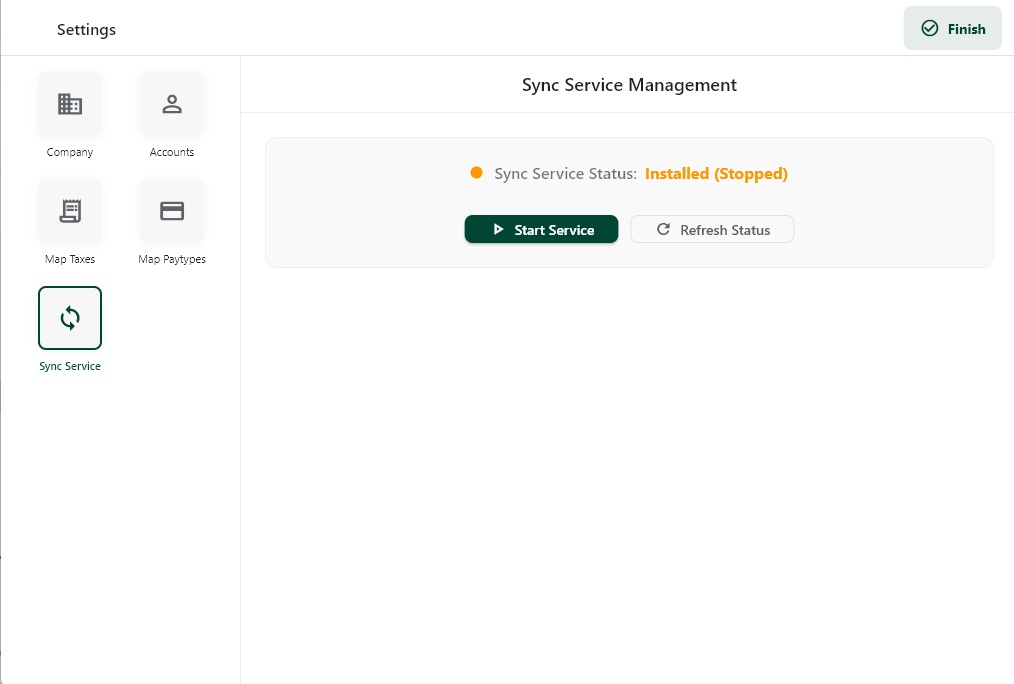Click the circular arrow on Refresh Status
Image resolution: width=1014 pixels, height=684 pixels.
(663, 230)
